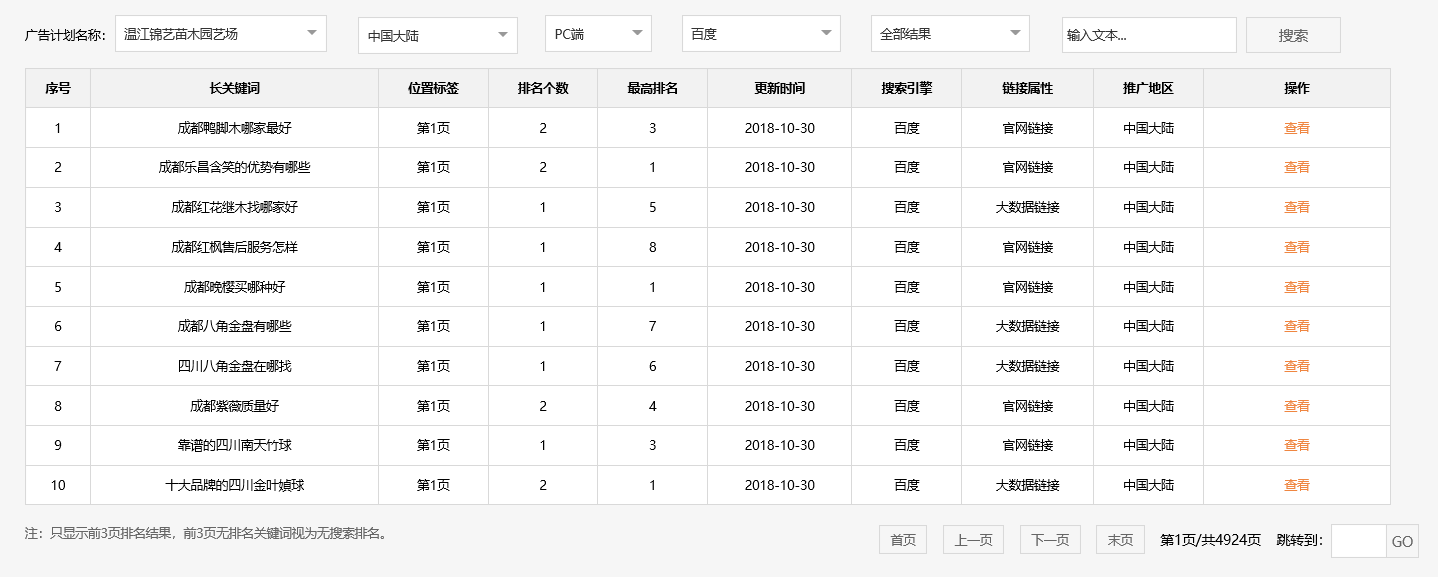Click 查看 beside 成都晚樱买哪种好
Image resolution: width=1441 pixels, height=577 pixels.
click(x=1296, y=287)
